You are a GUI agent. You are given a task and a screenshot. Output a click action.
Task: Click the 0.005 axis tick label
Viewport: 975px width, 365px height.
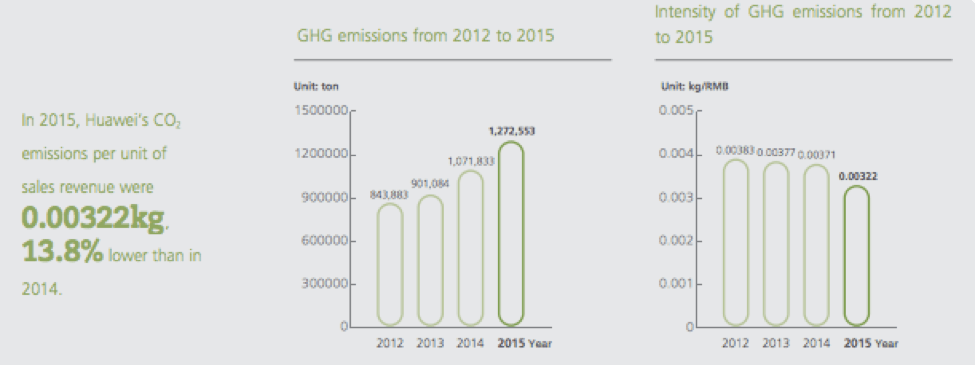tap(677, 111)
